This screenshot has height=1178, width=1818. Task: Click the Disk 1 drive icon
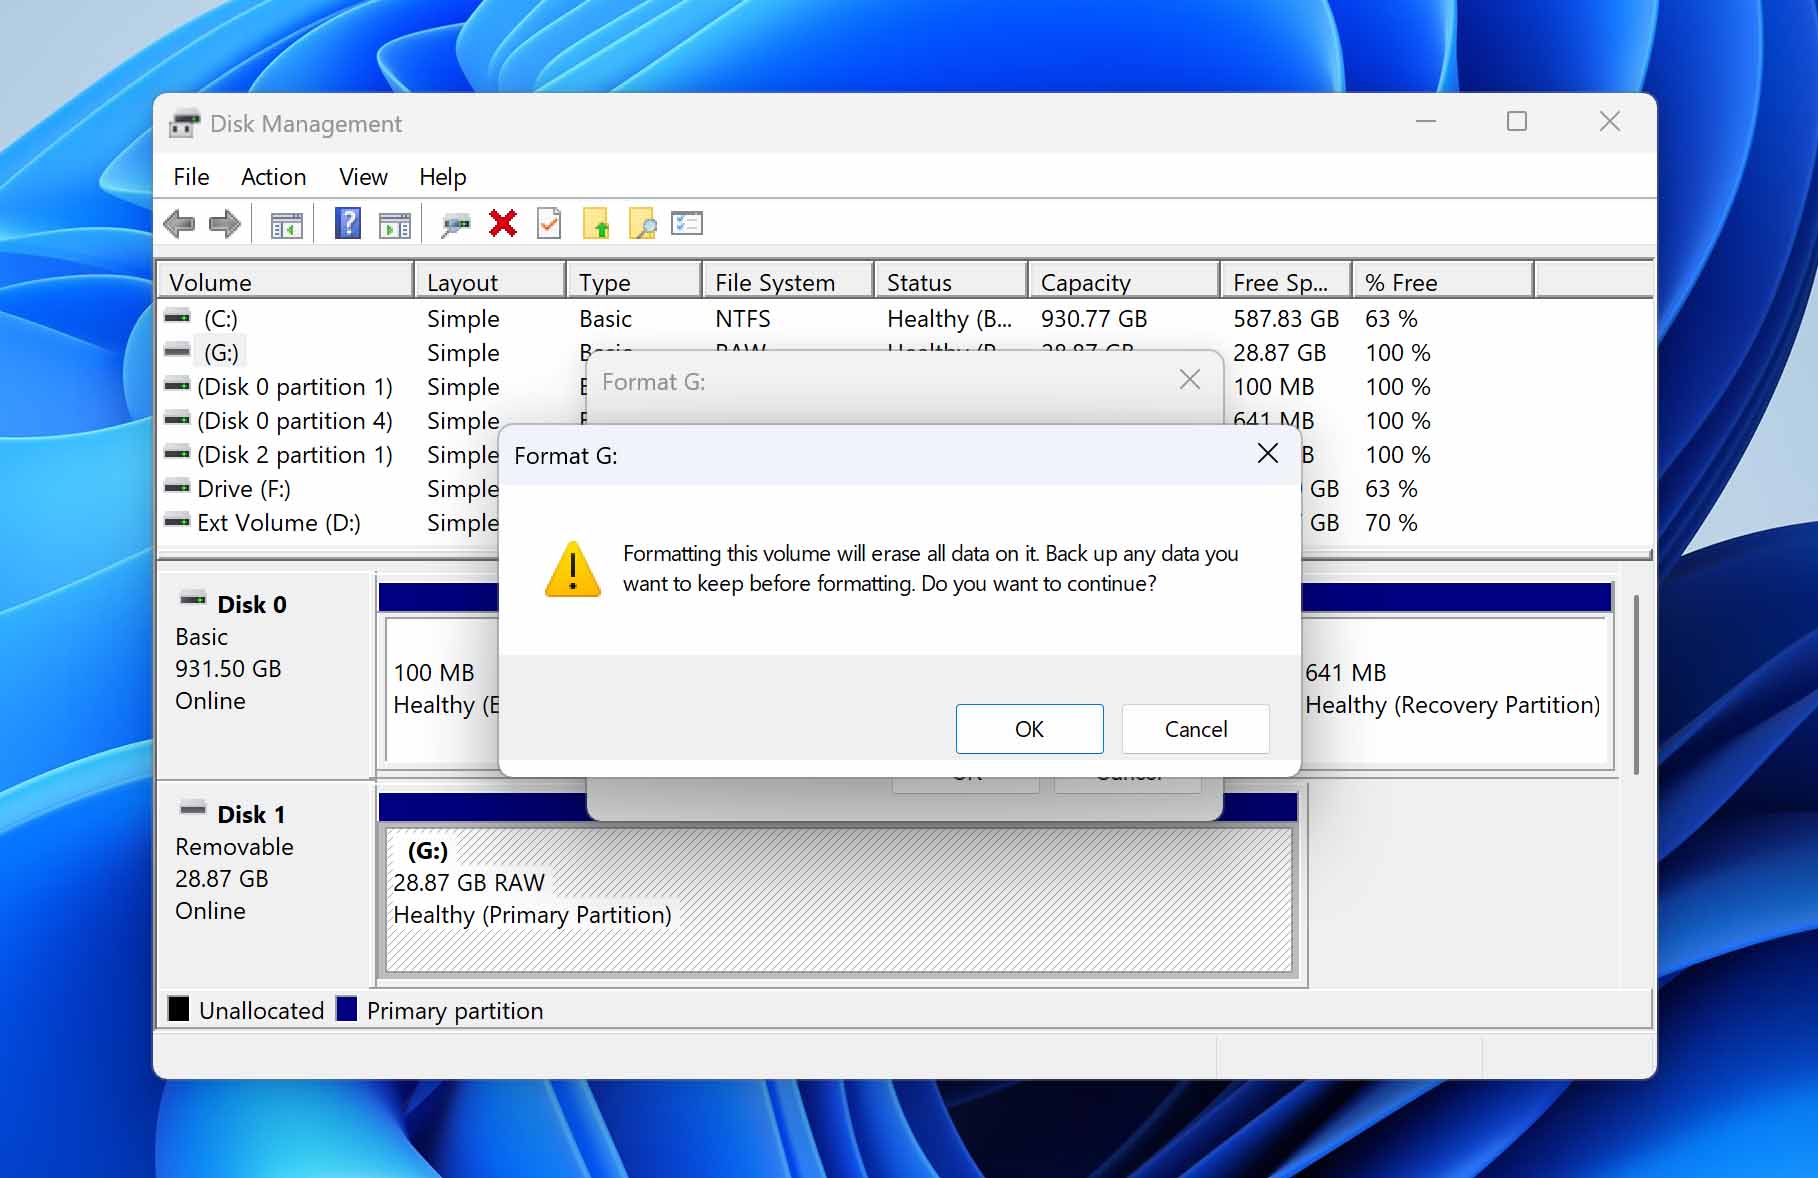click(193, 809)
